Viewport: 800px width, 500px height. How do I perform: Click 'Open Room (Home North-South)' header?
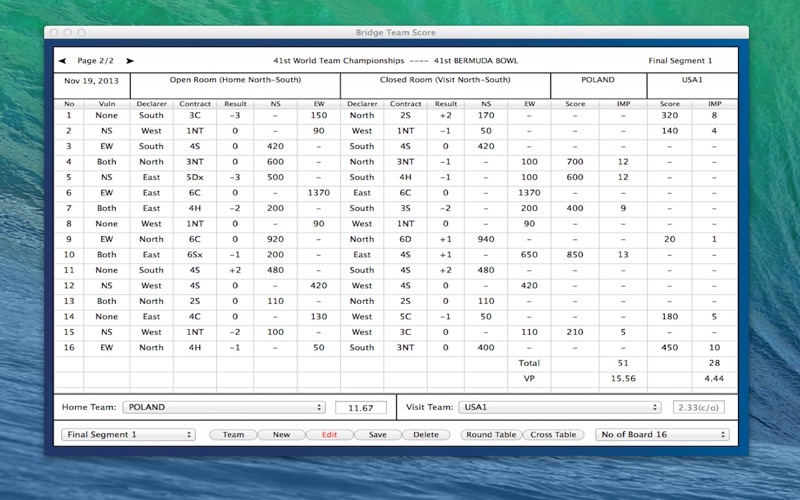235,80
